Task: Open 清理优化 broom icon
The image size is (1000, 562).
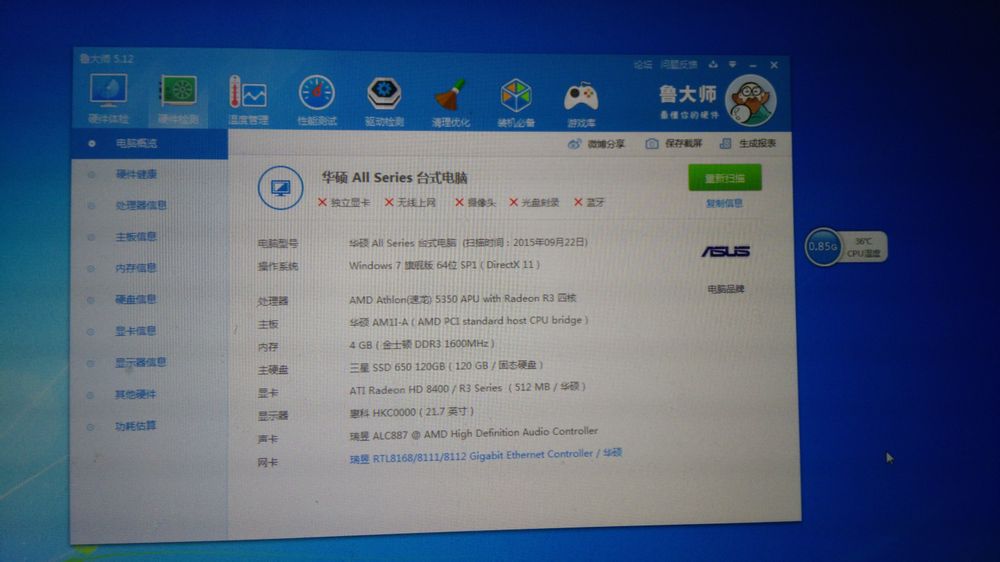Action: pos(451,96)
